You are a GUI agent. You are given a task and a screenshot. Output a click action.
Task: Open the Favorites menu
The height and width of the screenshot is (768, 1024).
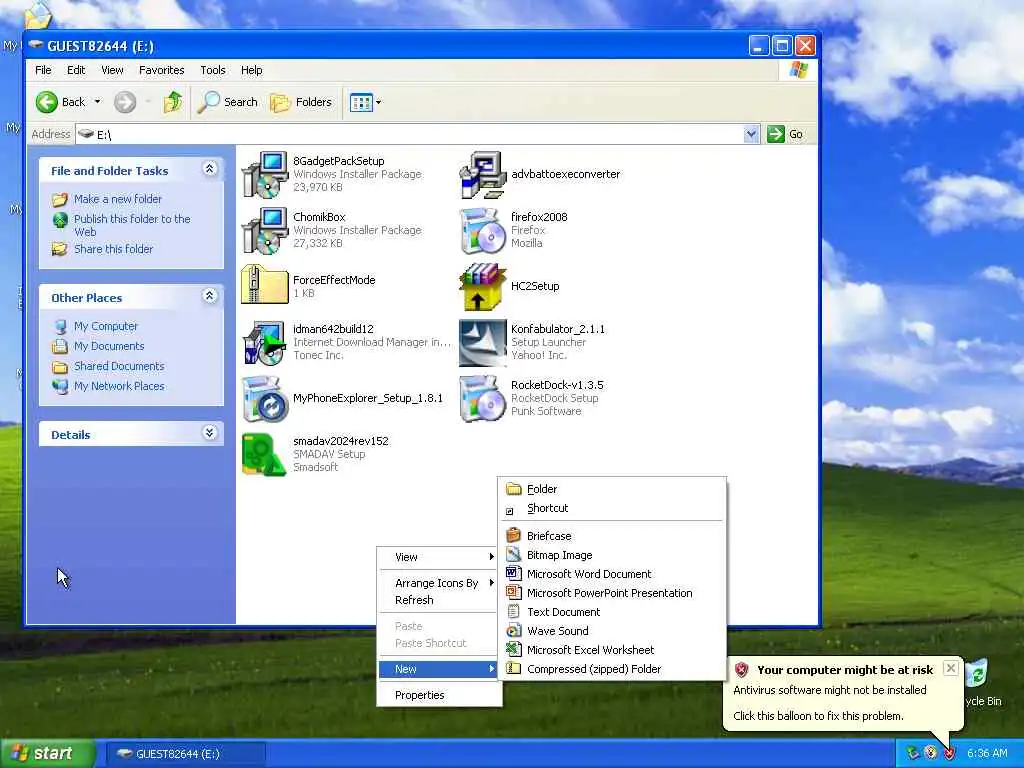pos(161,70)
